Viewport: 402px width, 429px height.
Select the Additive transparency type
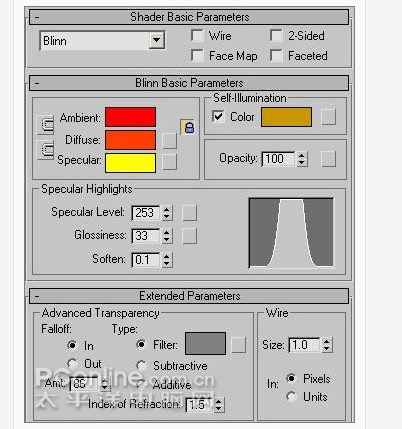click(141, 384)
